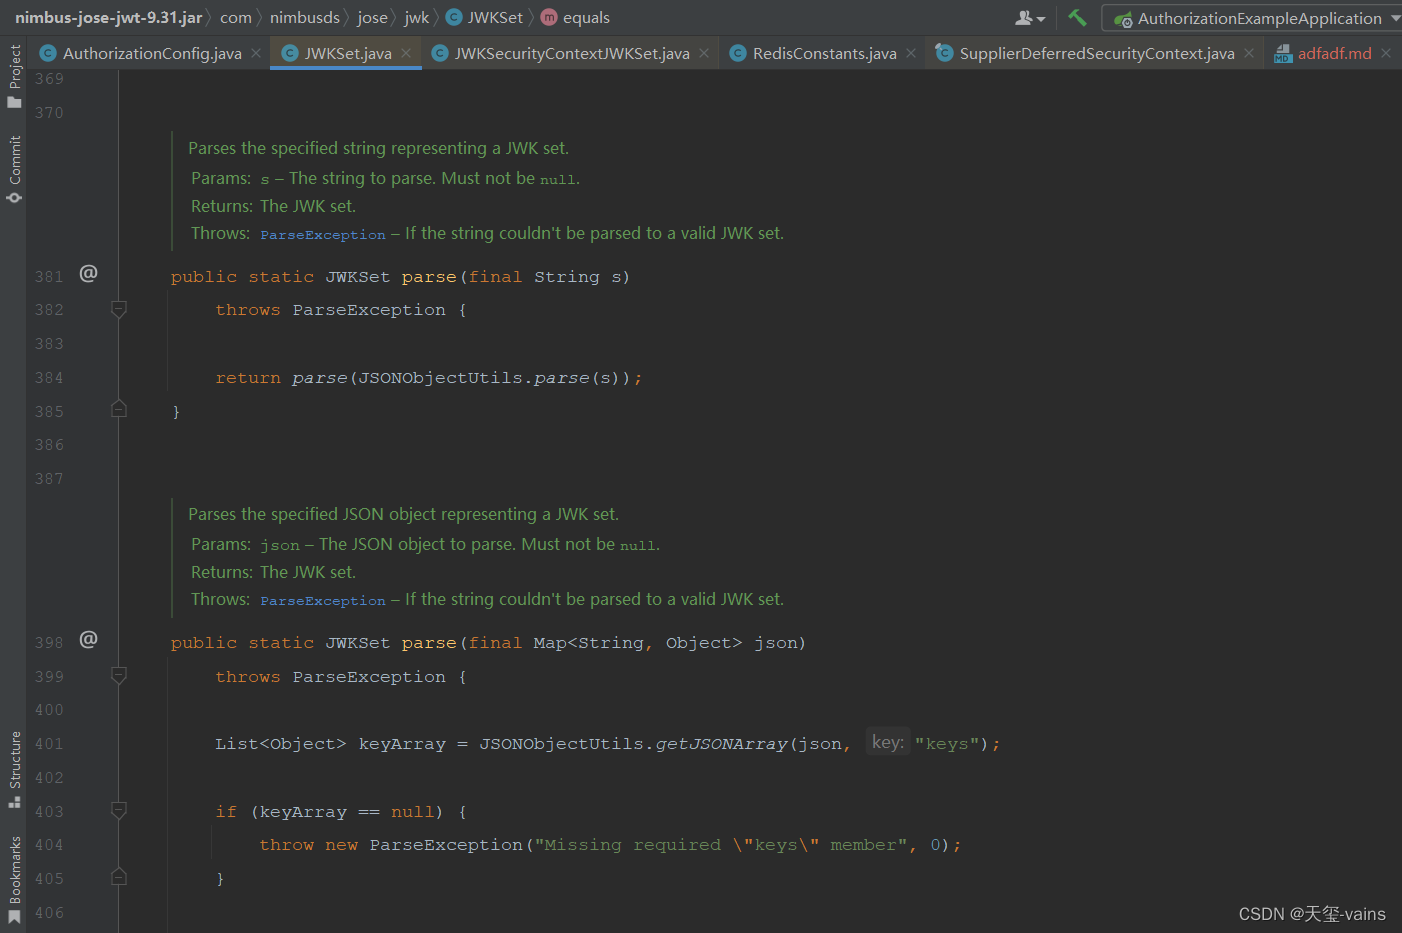Click fold end marker at line 405
Viewport: 1402px width, 933px height.
[x=118, y=877]
